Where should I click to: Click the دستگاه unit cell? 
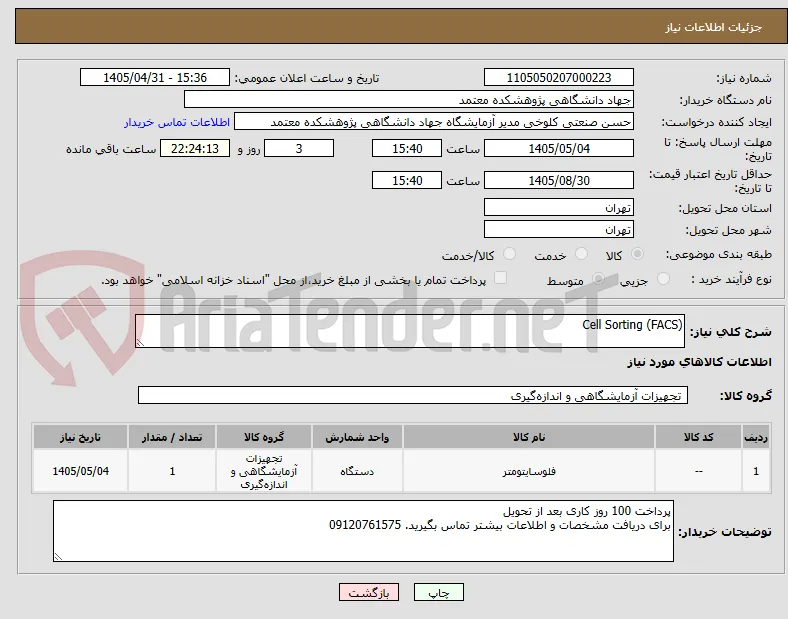click(x=357, y=471)
